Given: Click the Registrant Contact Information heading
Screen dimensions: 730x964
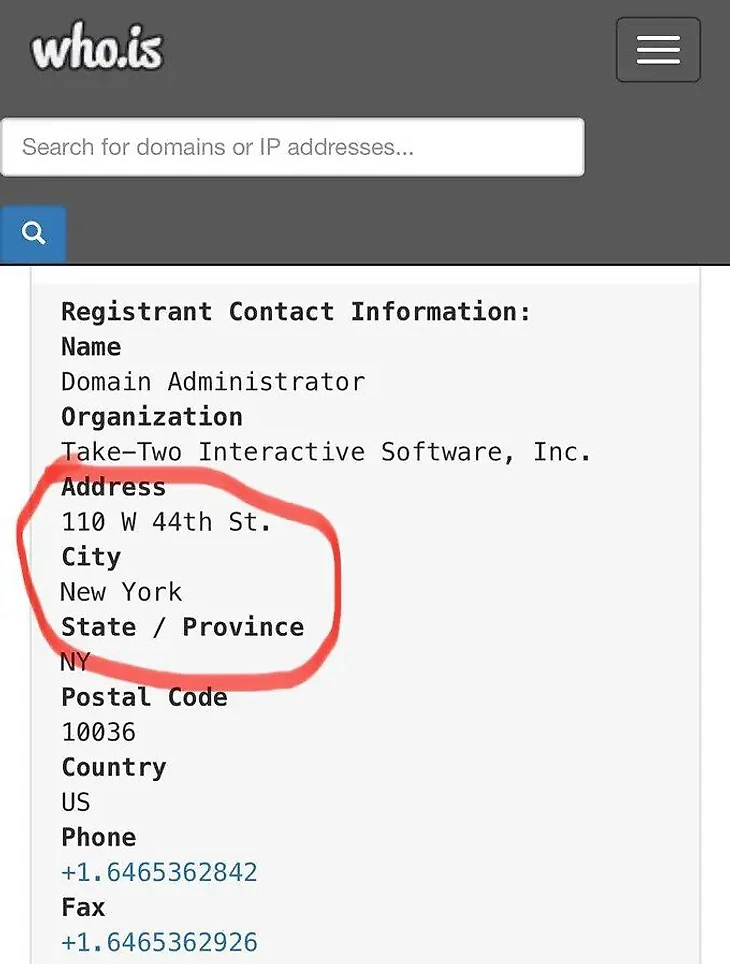Looking at the screenshot, I should click(296, 311).
